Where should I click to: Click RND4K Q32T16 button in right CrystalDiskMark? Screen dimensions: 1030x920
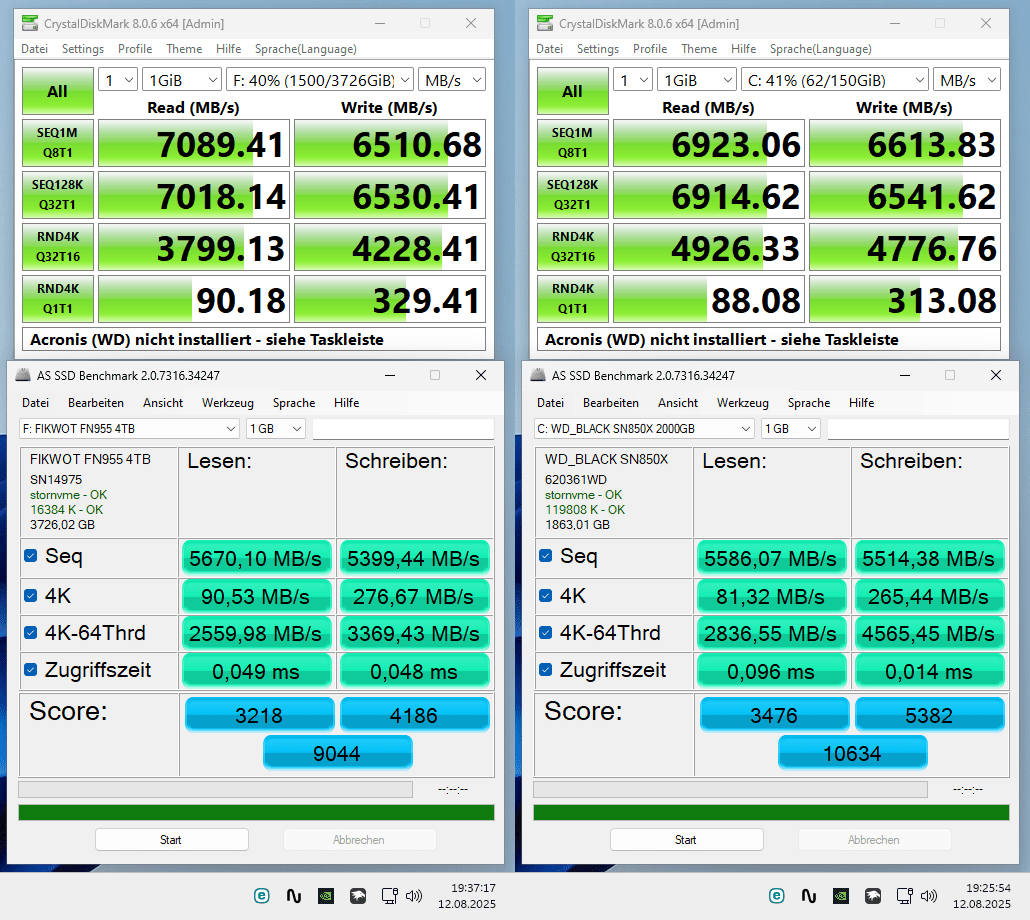572,247
